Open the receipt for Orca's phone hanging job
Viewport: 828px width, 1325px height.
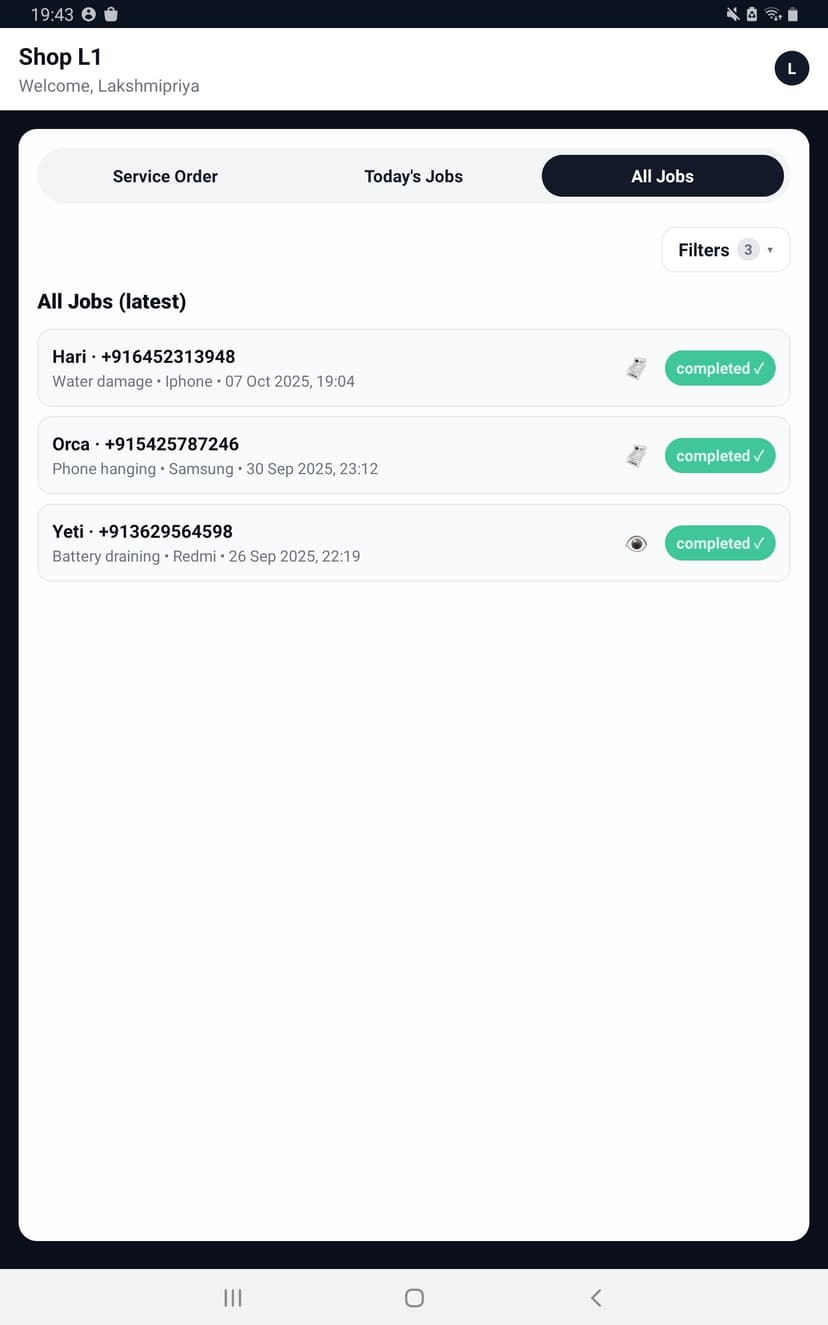tap(636, 455)
